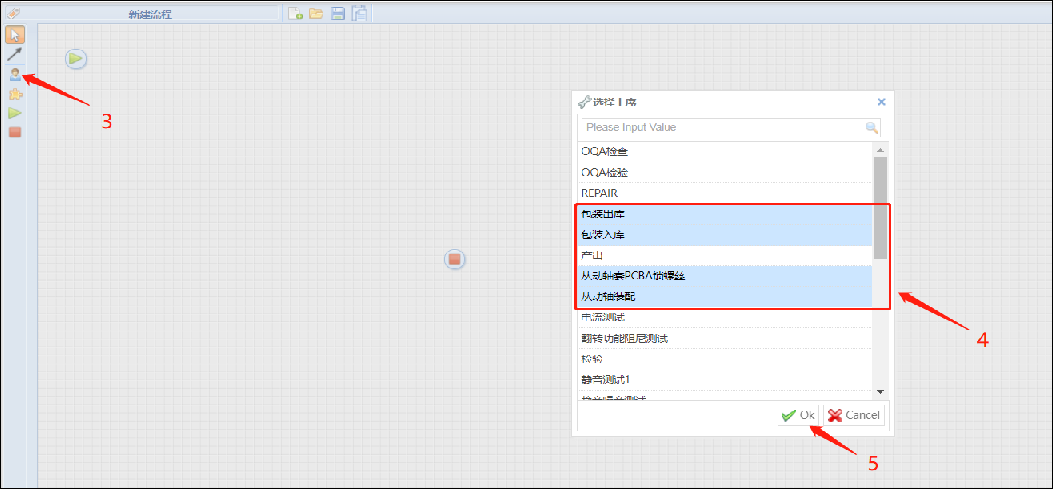Select the green start node tool
This screenshot has height=489, width=1054.
[15, 113]
